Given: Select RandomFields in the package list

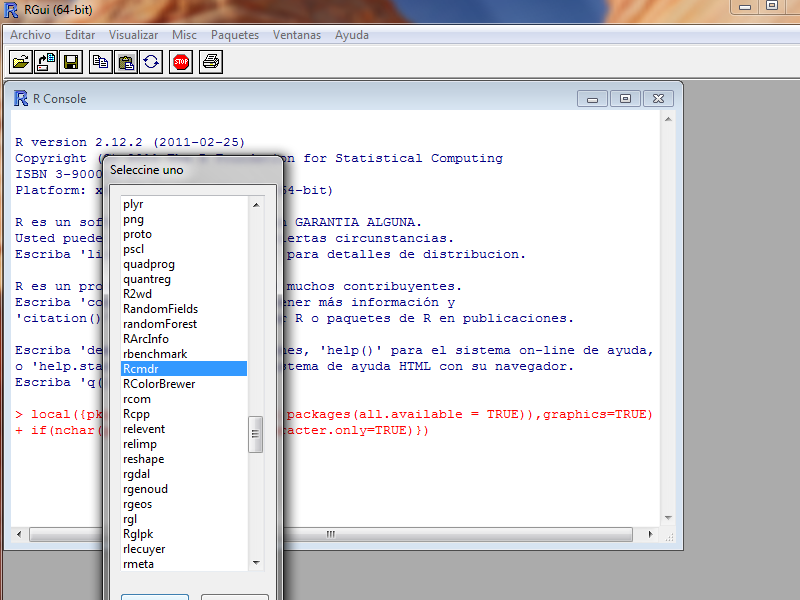Looking at the screenshot, I should pos(184,309).
